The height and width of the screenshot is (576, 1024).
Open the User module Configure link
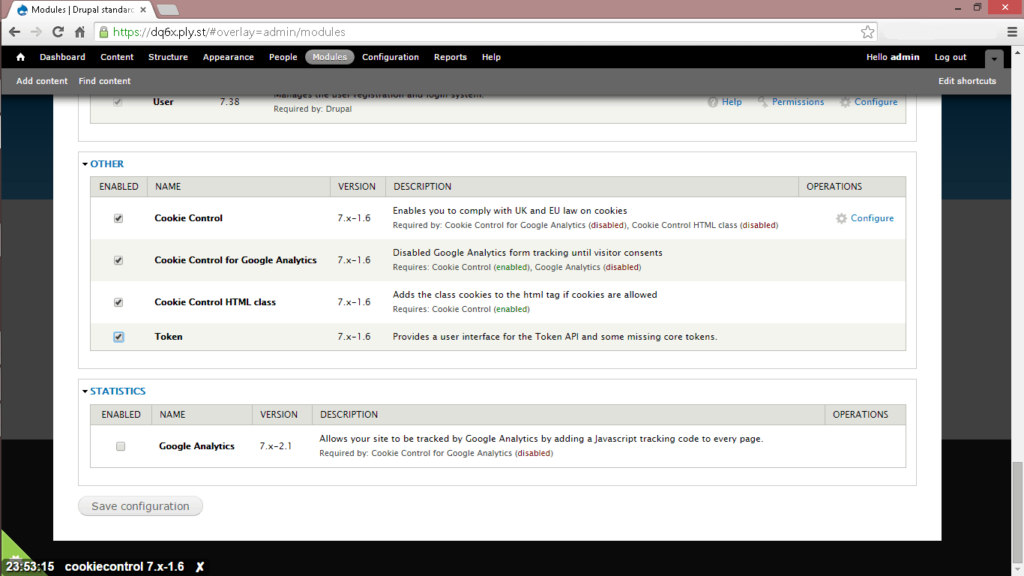[x=876, y=102]
